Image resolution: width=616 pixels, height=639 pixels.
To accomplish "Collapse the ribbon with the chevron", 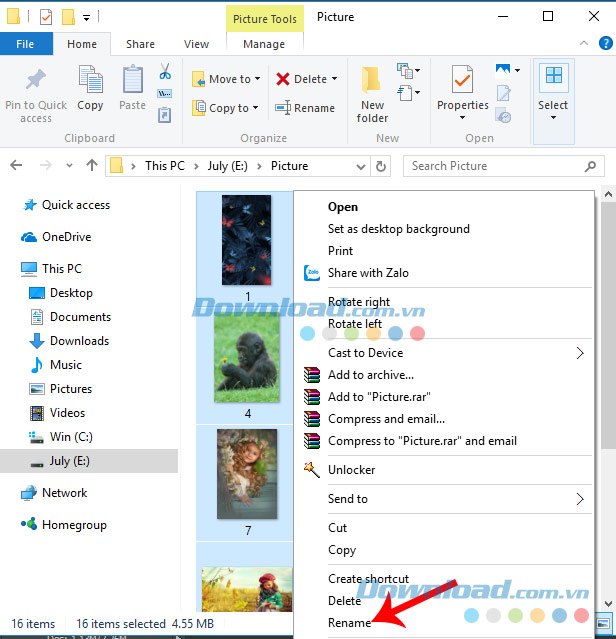I will tap(584, 43).
